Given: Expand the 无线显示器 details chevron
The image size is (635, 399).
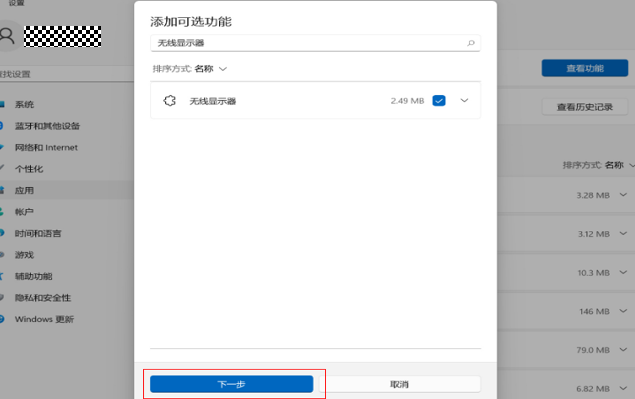Looking at the screenshot, I should click(464, 100).
